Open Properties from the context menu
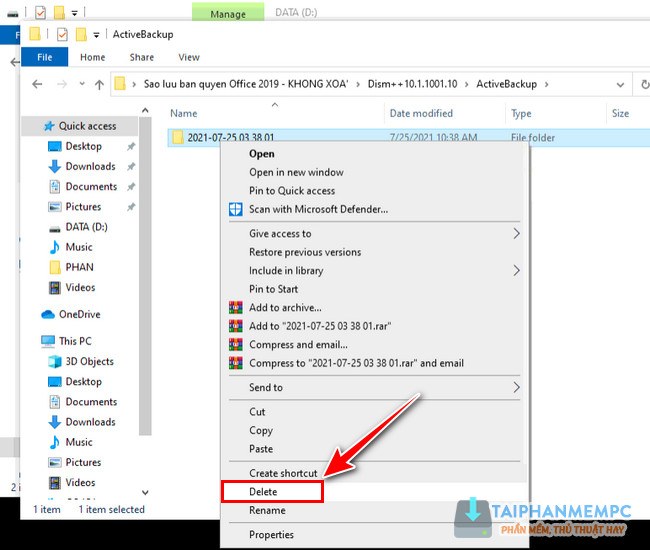Image resolution: width=650 pixels, height=550 pixels. tap(271, 535)
